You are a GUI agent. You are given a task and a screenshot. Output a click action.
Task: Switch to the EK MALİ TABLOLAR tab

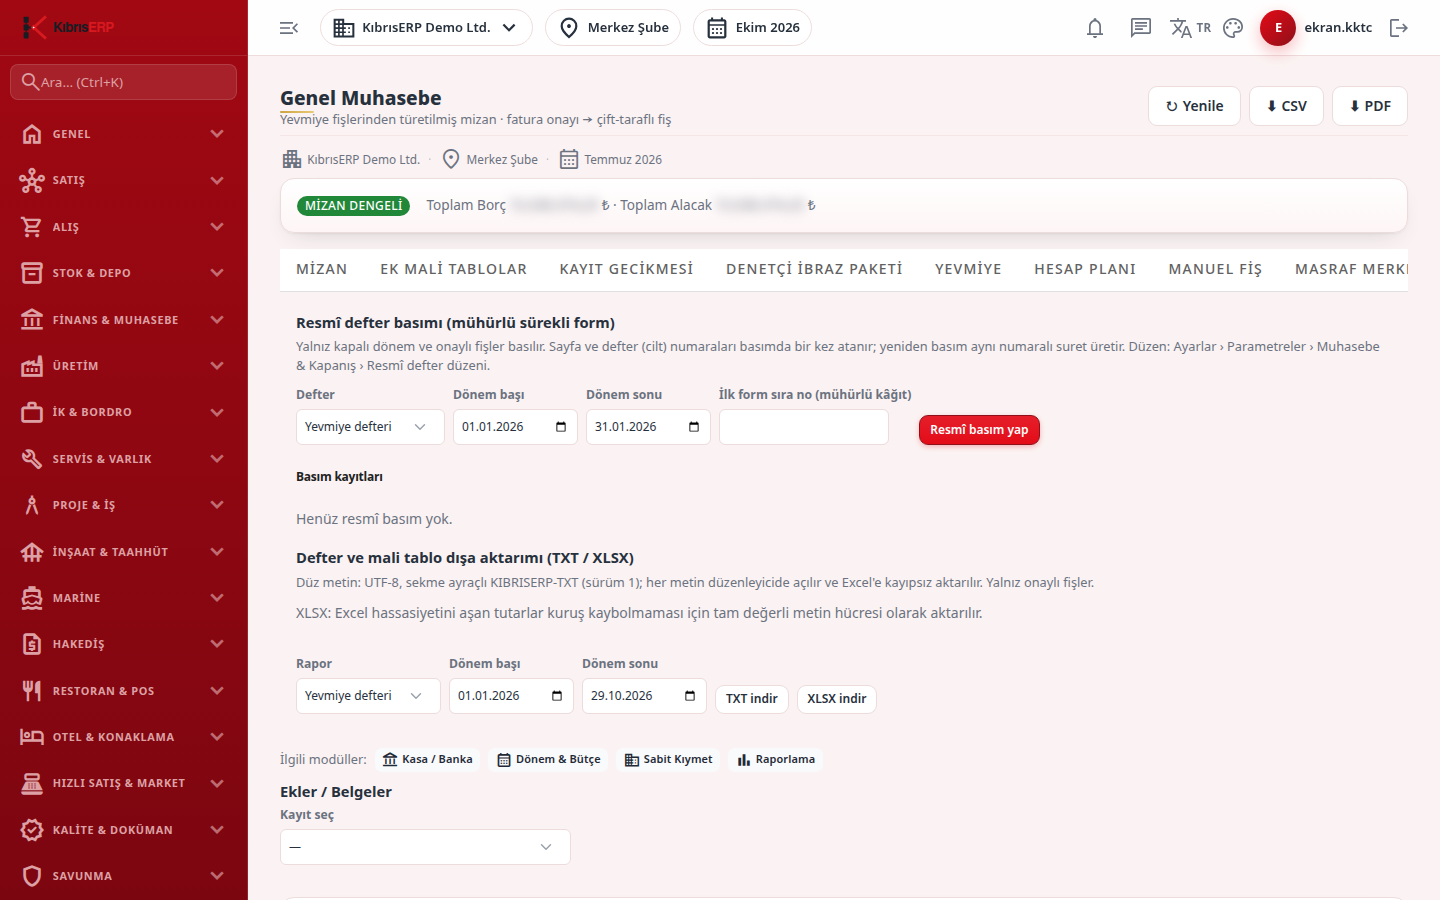pyautogui.click(x=453, y=269)
